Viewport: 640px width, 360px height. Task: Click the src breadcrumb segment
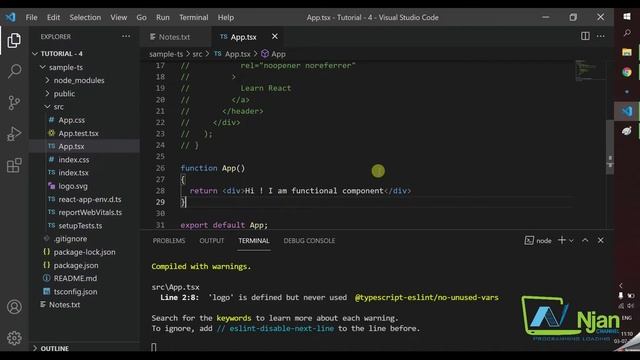[x=197, y=54]
